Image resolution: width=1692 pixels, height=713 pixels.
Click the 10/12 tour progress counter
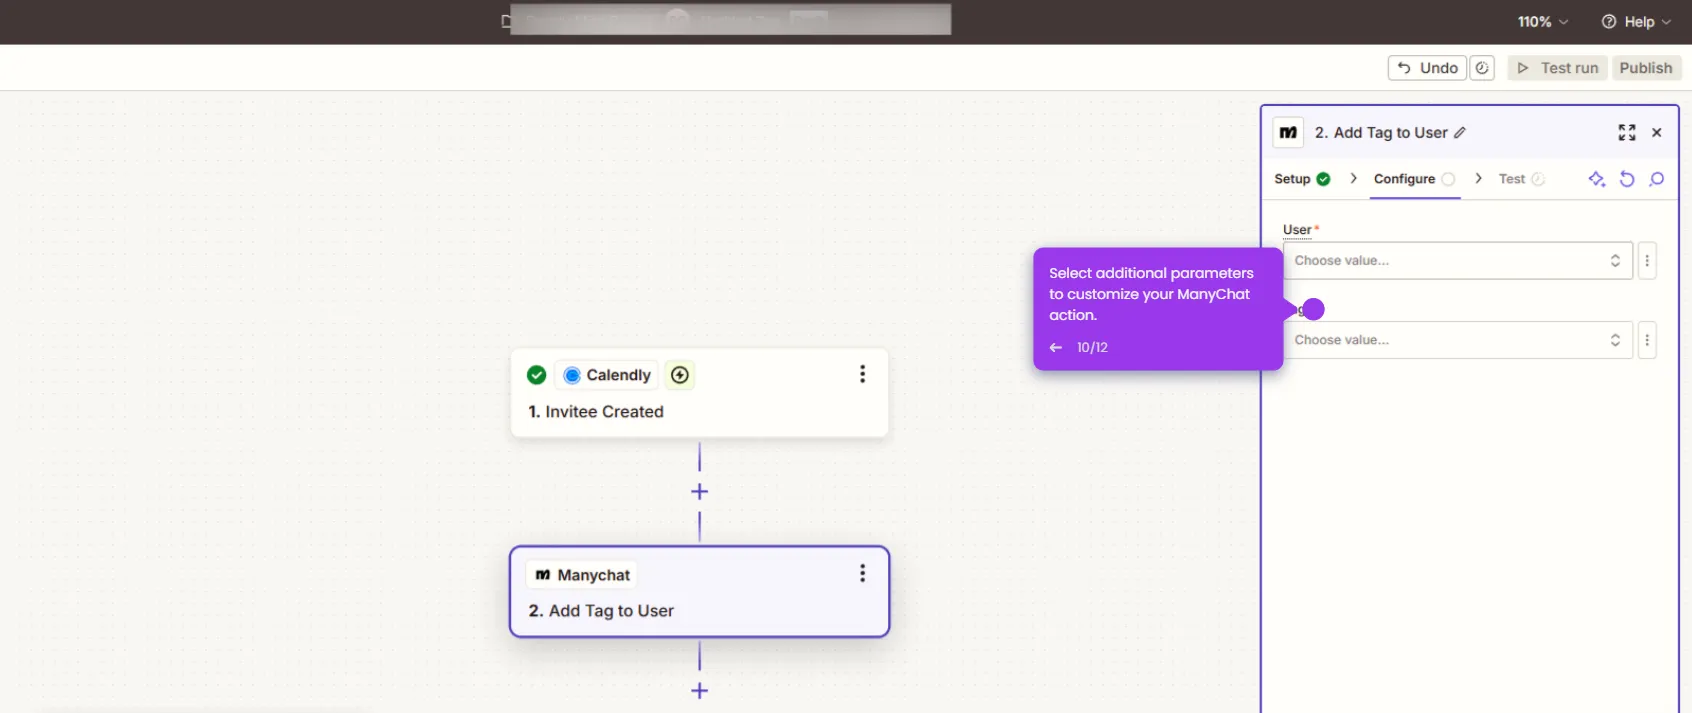point(1092,347)
